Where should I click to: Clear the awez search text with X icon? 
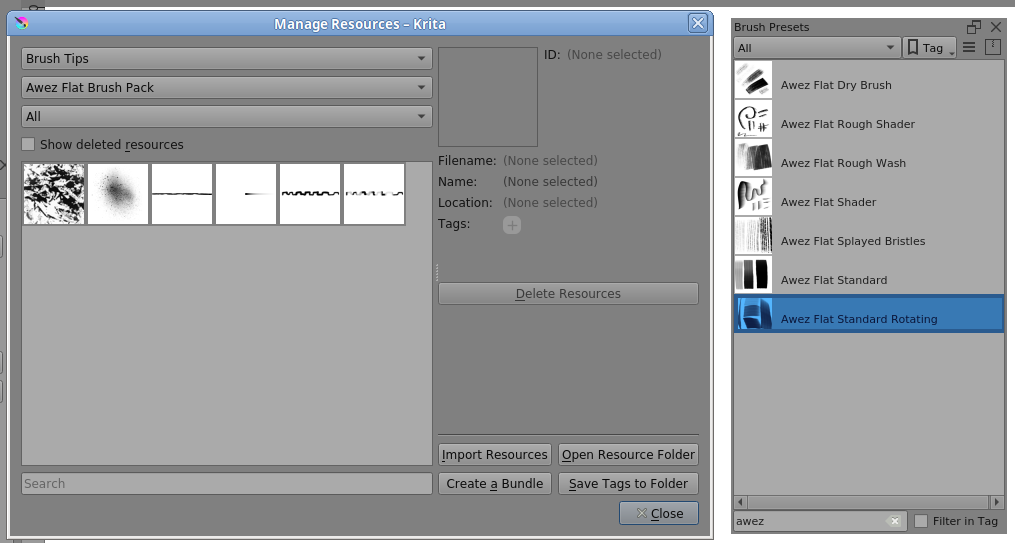point(894,521)
